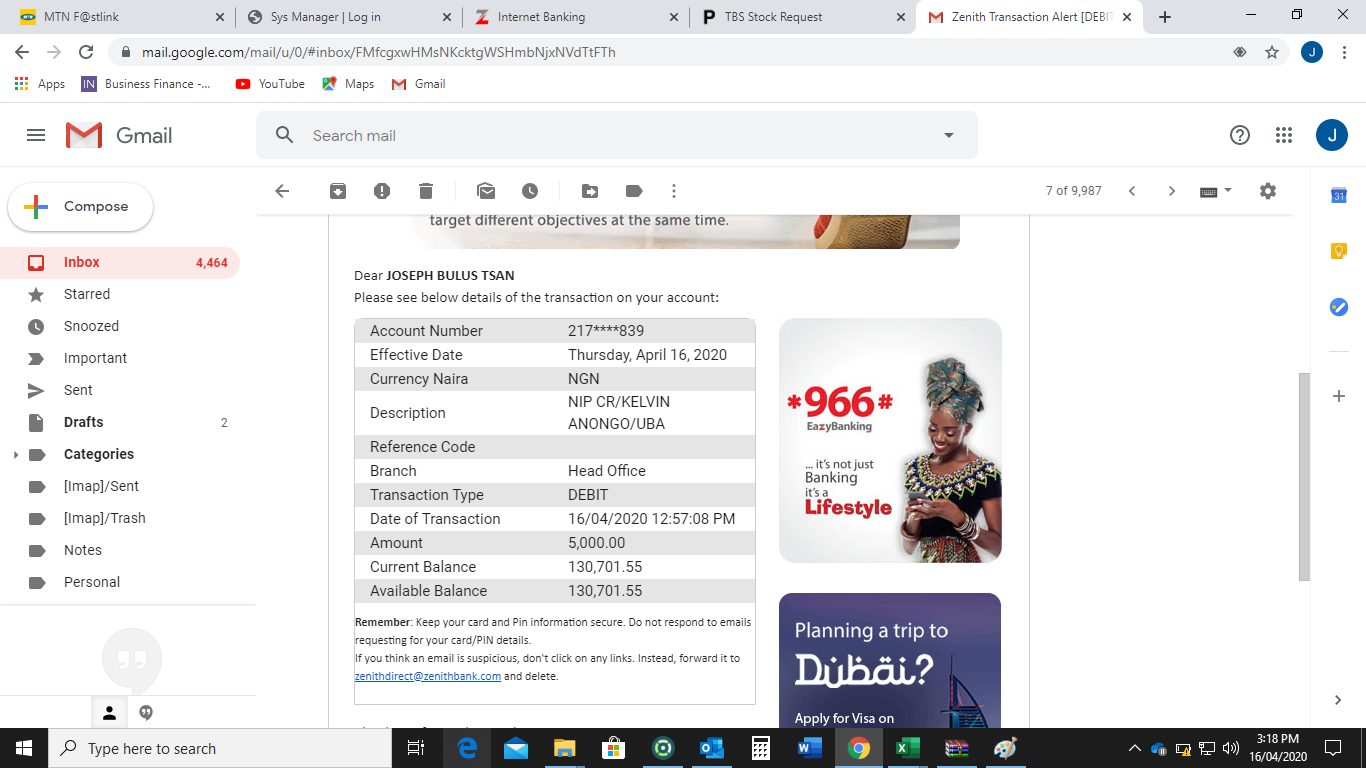Snooze this email
The height and width of the screenshot is (768, 1366).
pyautogui.click(x=530, y=191)
